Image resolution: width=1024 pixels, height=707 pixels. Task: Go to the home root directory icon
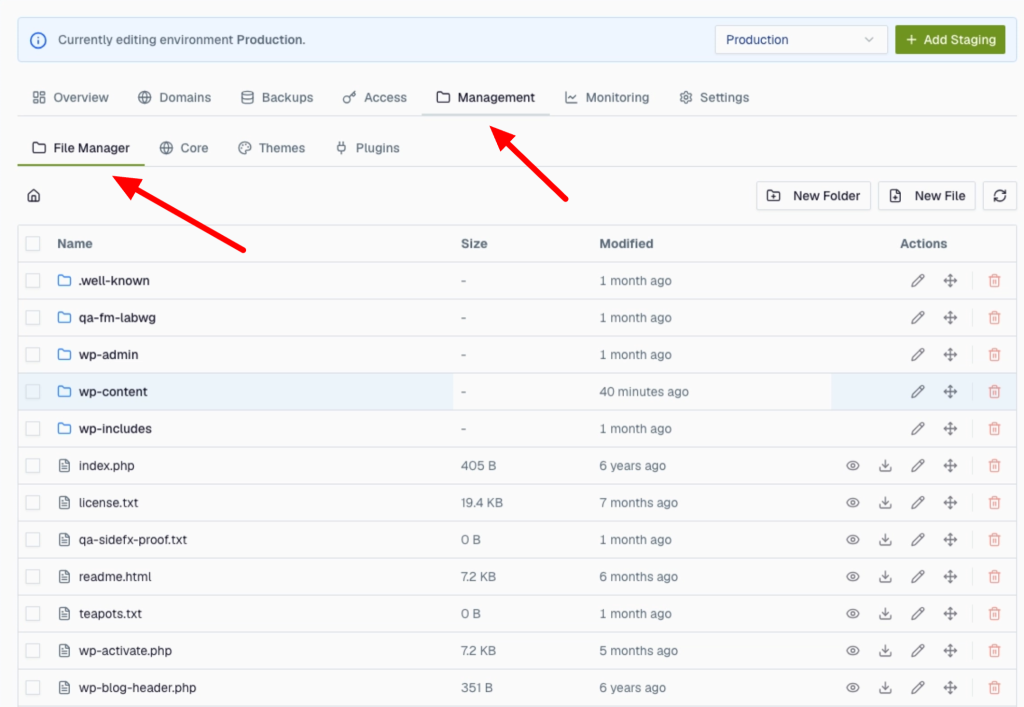[x=34, y=196]
